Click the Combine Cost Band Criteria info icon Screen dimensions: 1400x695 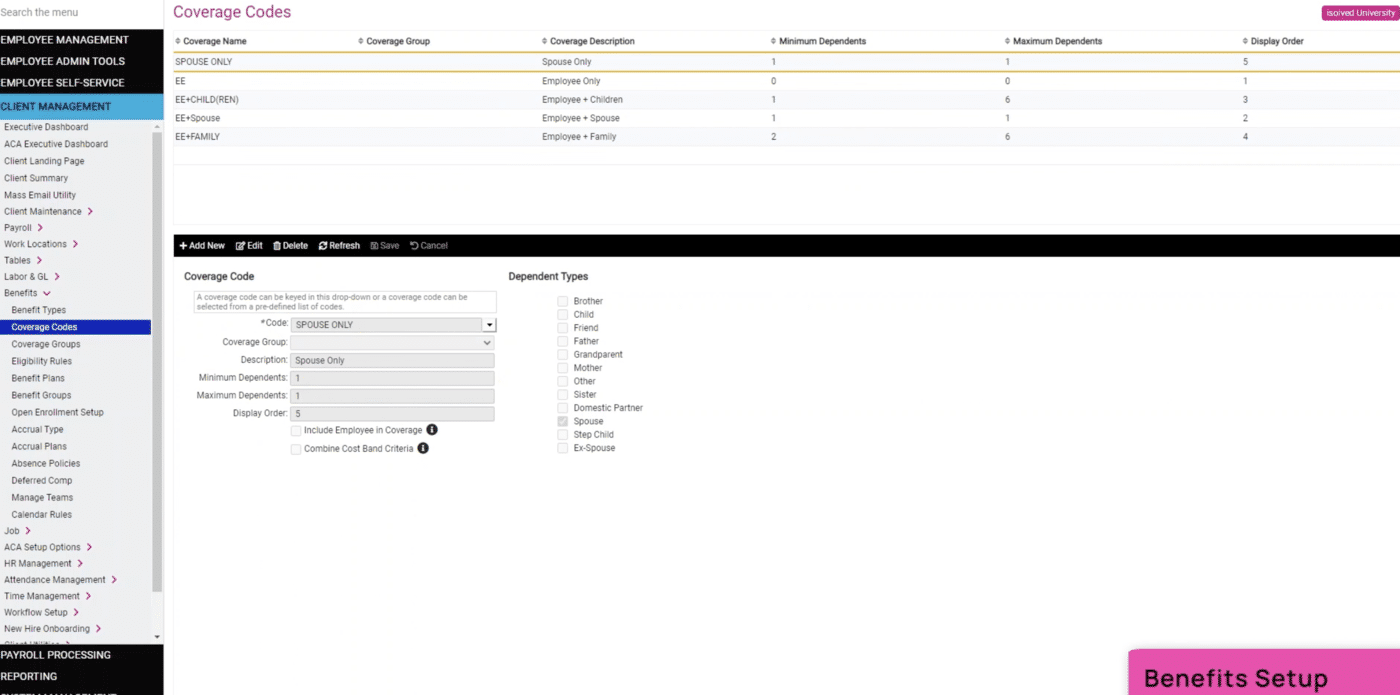pos(422,448)
